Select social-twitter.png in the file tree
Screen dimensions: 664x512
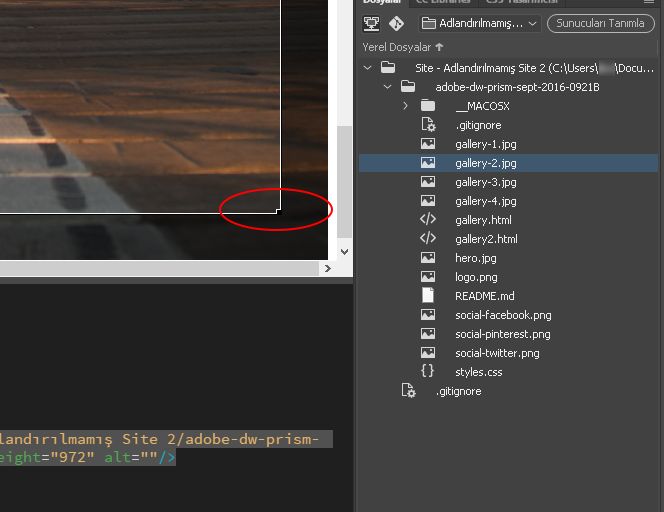497,353
